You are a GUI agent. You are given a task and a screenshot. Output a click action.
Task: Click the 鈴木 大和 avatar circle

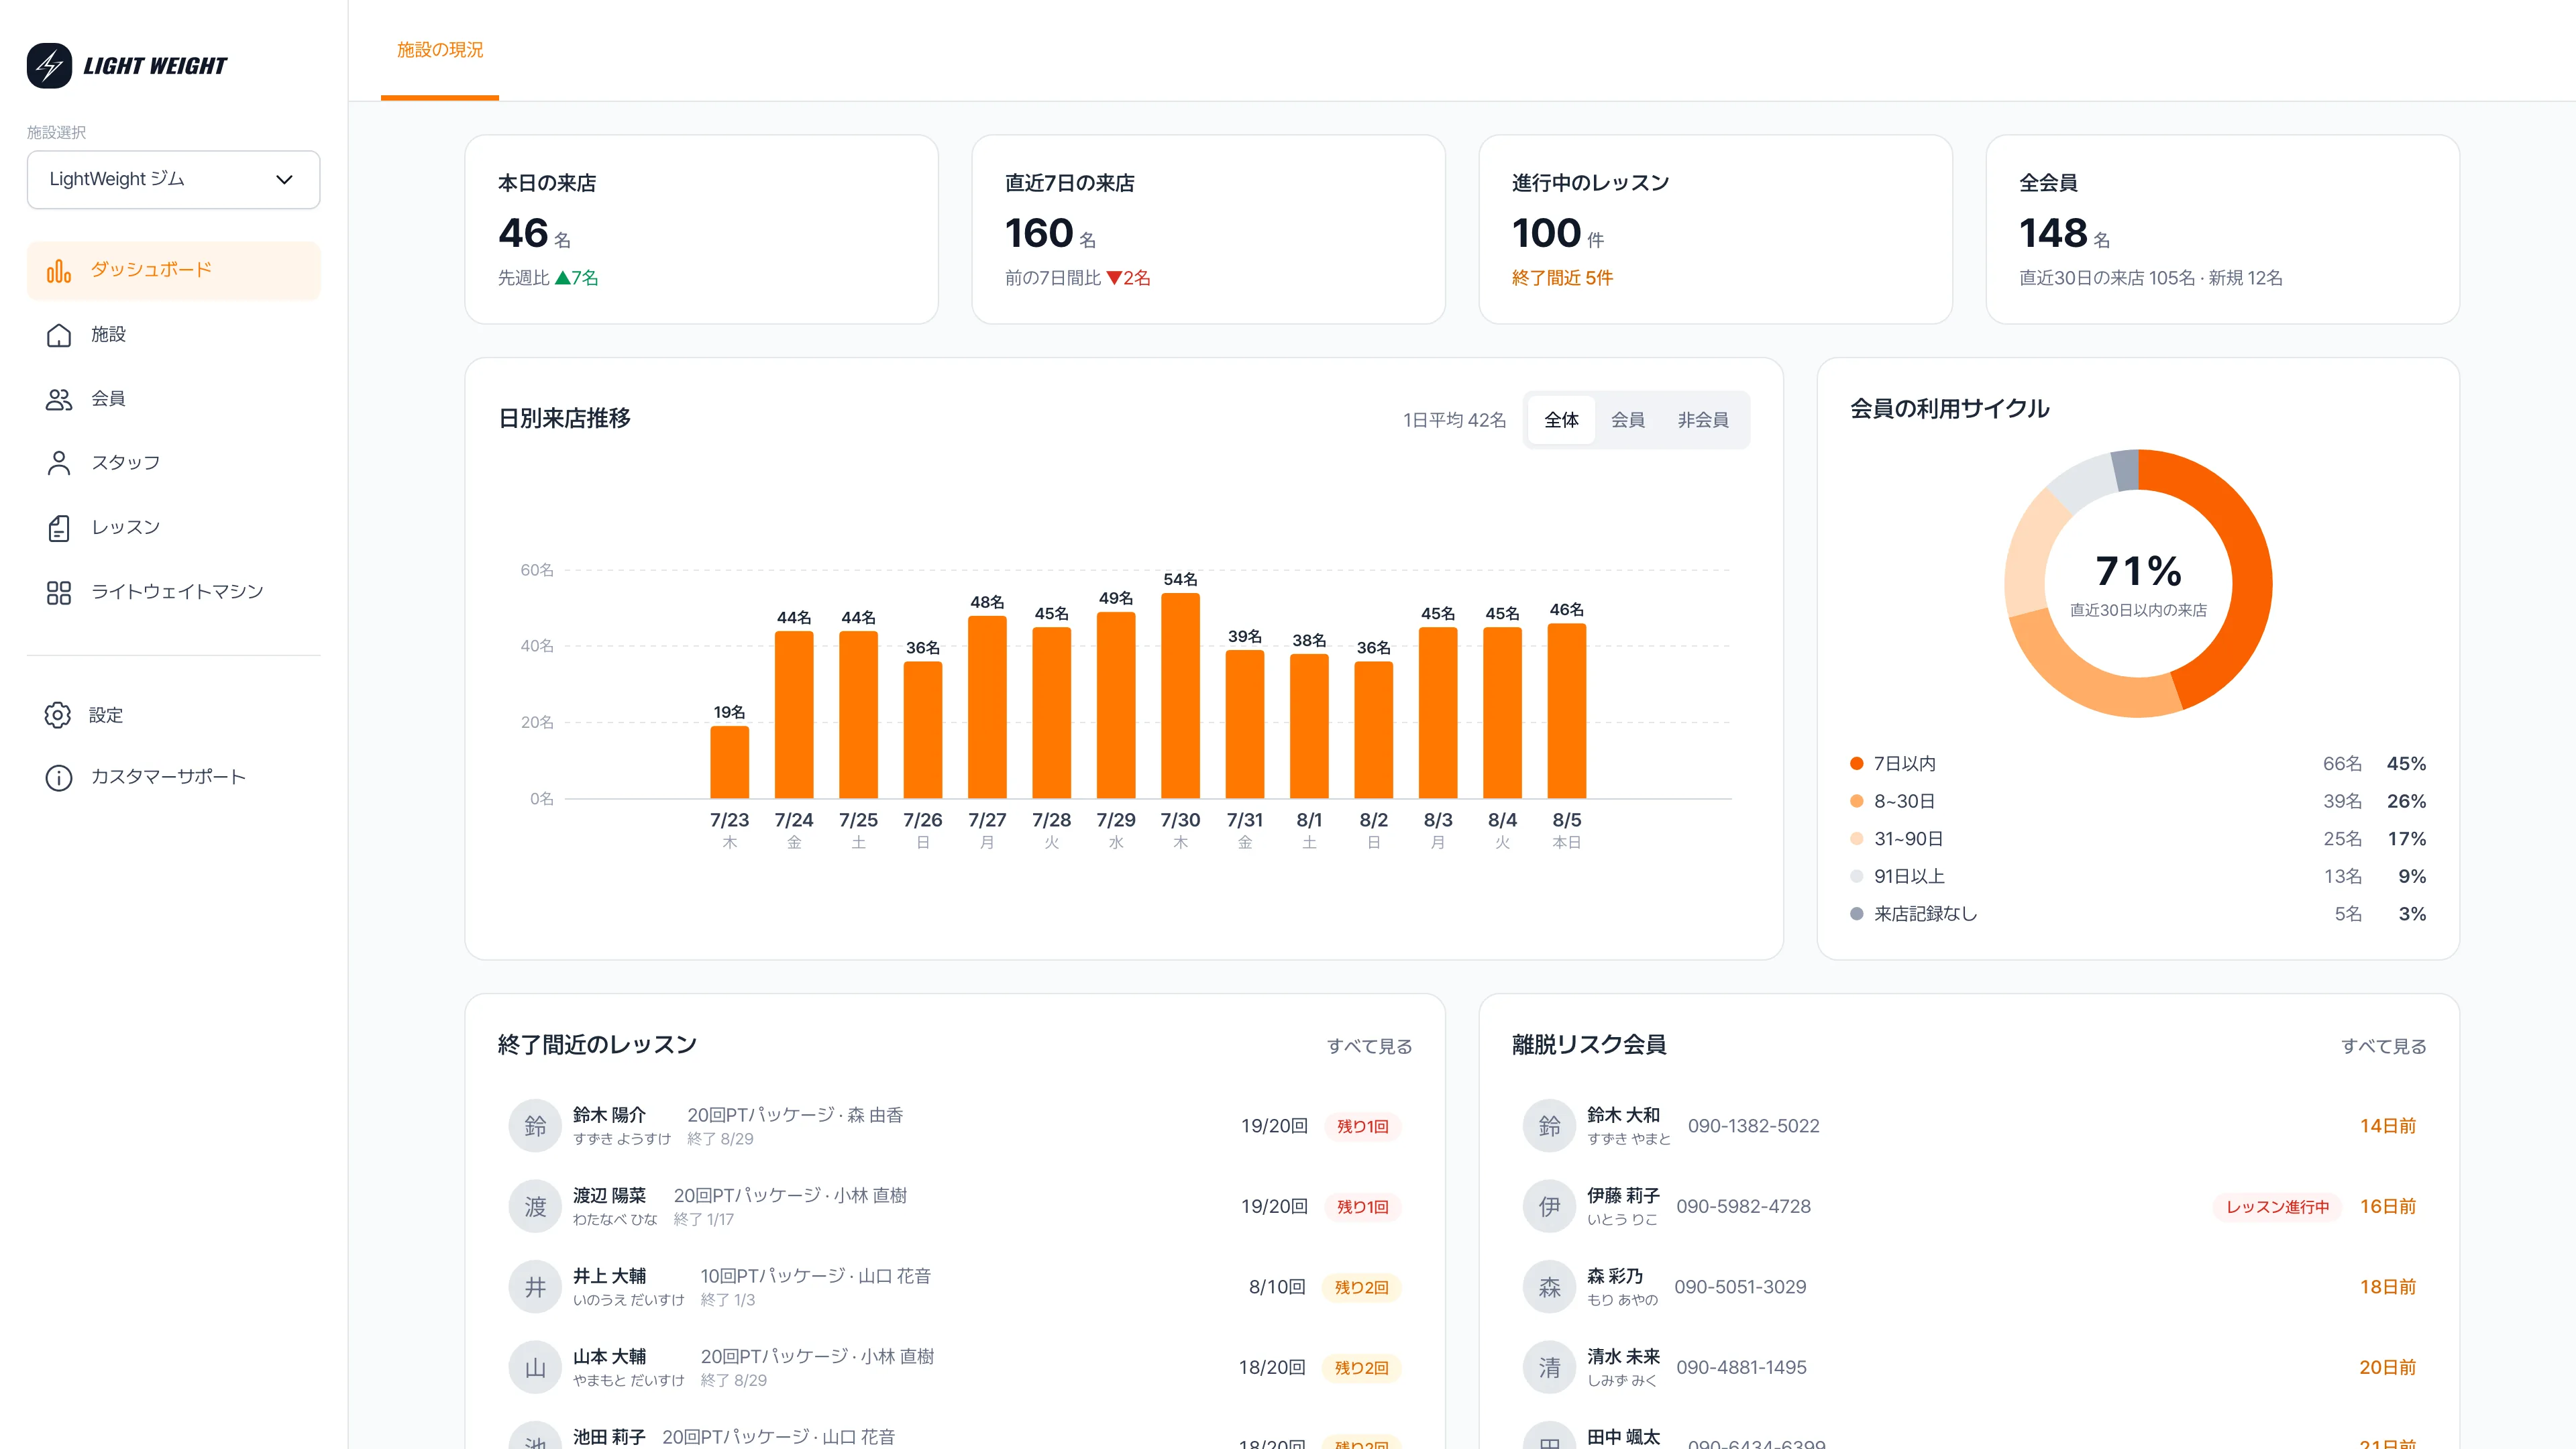click(x=1549, y=1126)
